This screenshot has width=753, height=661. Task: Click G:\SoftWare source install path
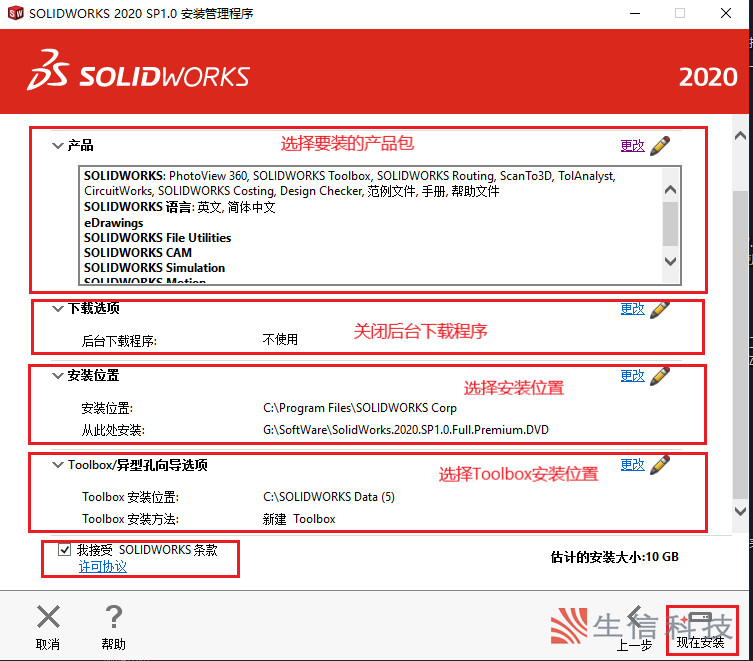coord(406,429)
